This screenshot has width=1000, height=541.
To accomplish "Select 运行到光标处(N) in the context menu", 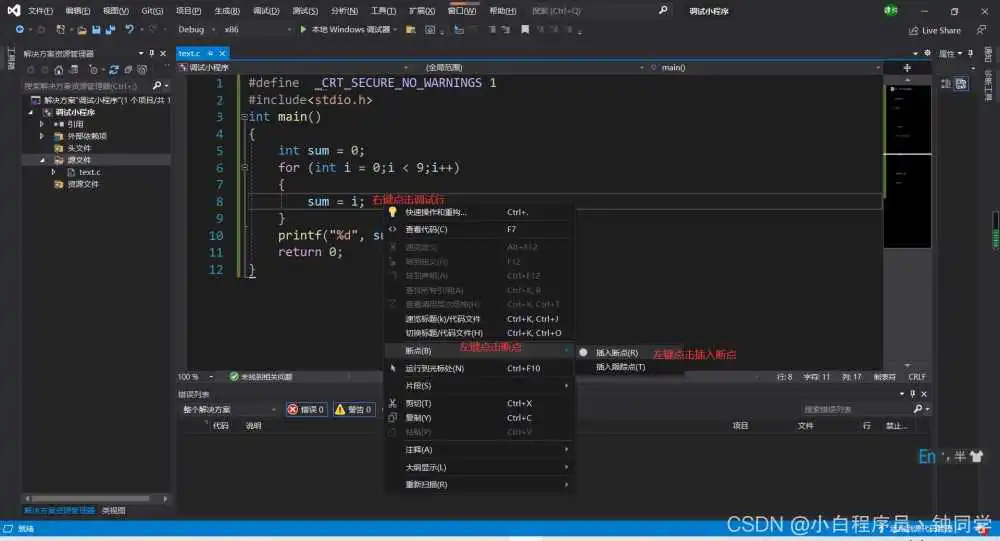I will pyautogui.click(x=434, y=368).
